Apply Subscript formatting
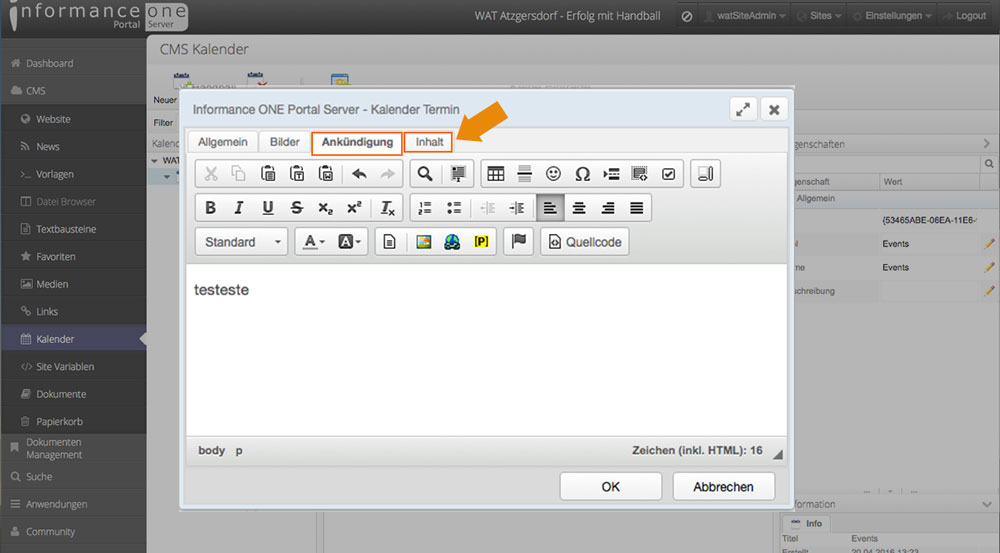Viewport: 1000px width, 553px height. pyautogui.click(x=325, y=208)
